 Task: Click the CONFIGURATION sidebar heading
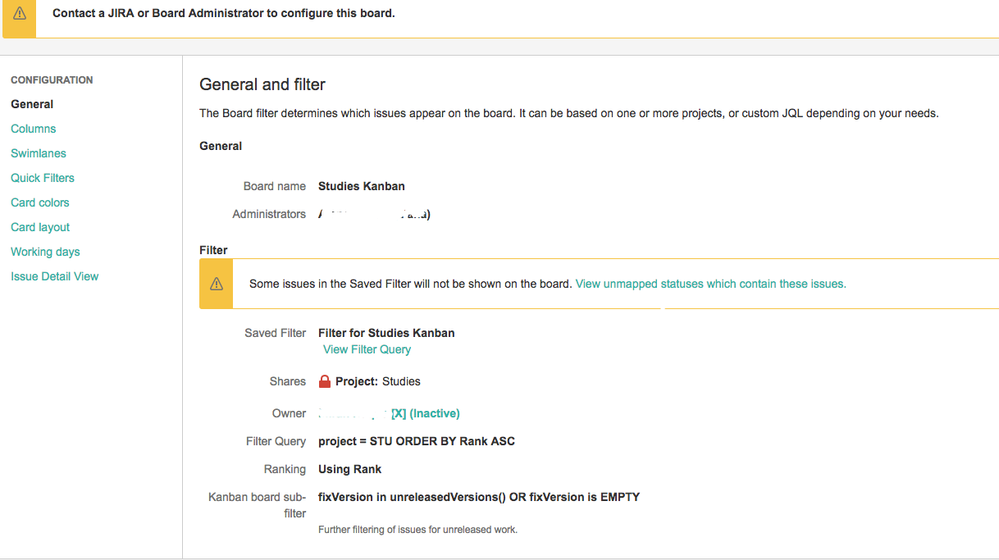(52, 80)
